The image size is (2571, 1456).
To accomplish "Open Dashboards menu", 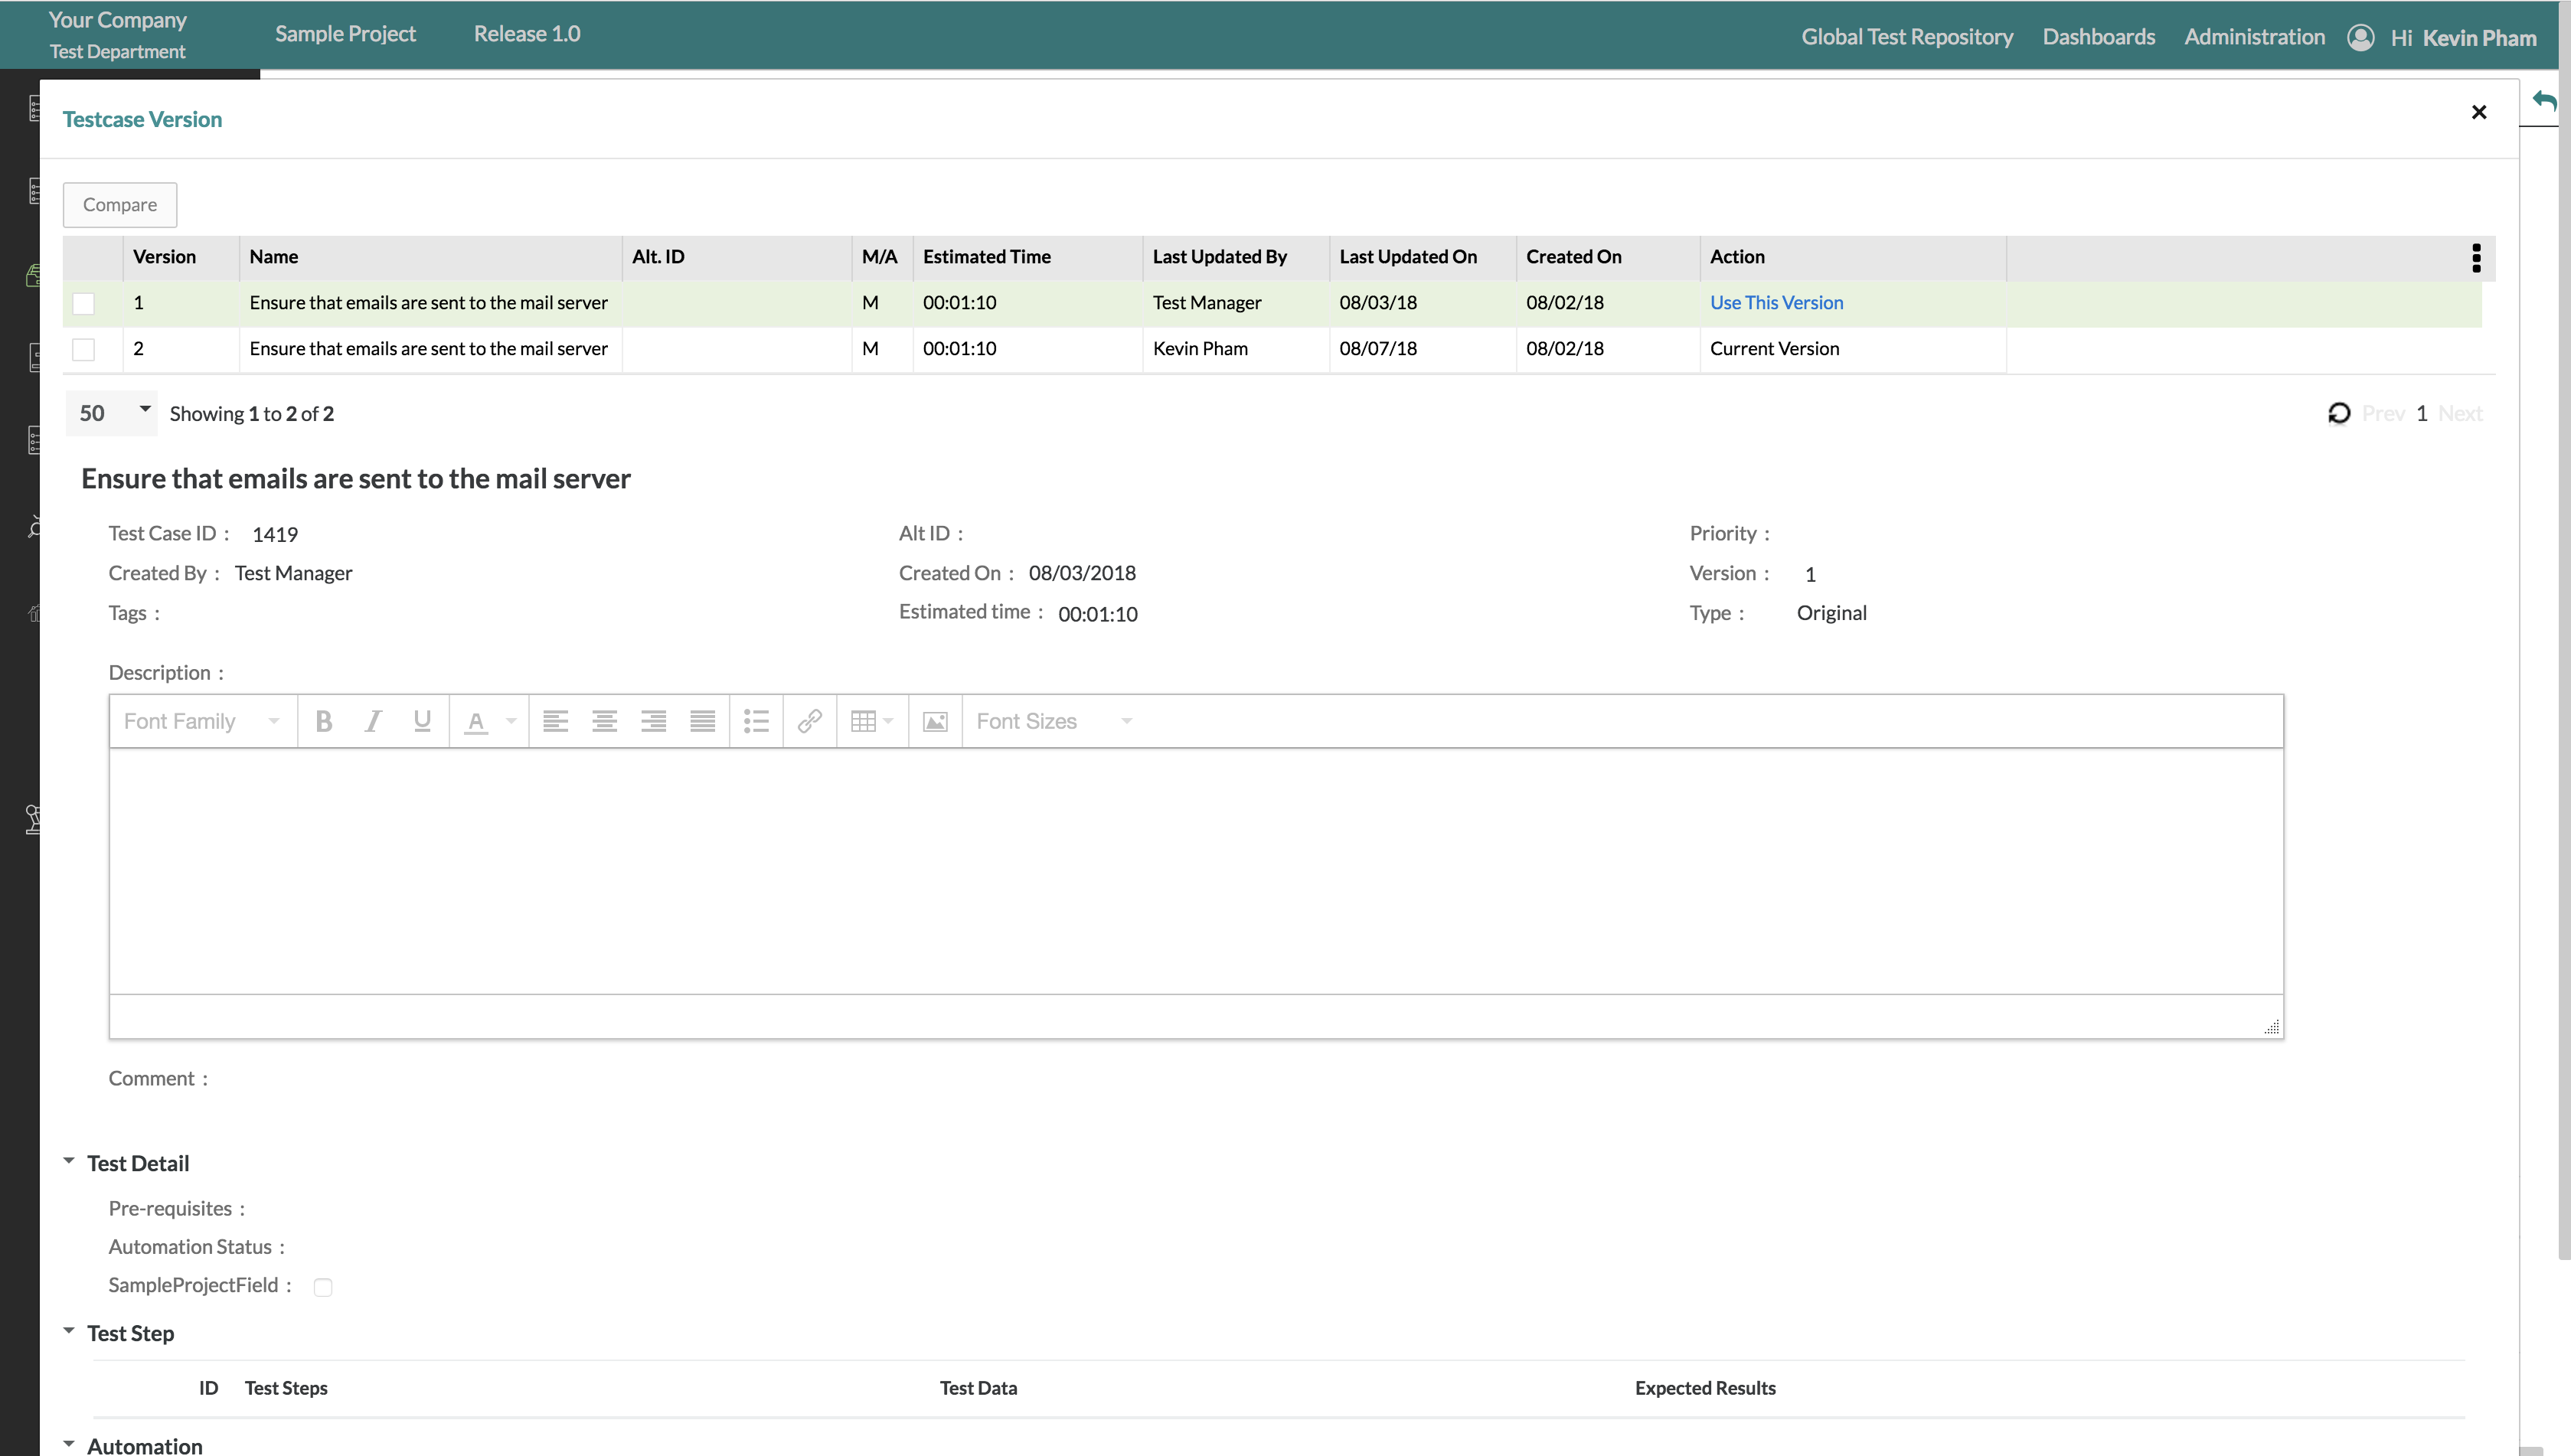I will click(2098, 37).
